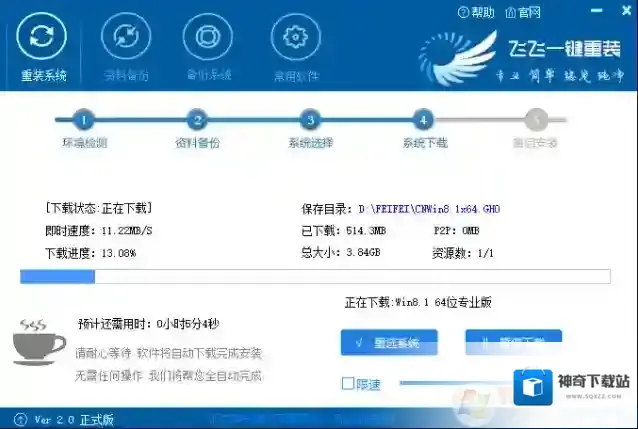Click step 3 系统选择 circle
Screen dimensions: 638x429
pyautogui.click(x=310, y=120)
